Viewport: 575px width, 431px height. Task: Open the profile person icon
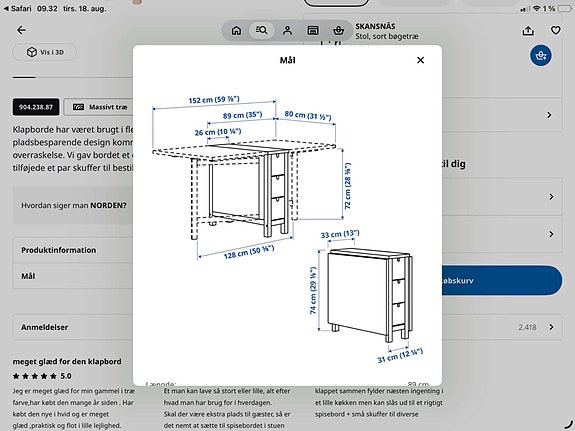[288, 30]
